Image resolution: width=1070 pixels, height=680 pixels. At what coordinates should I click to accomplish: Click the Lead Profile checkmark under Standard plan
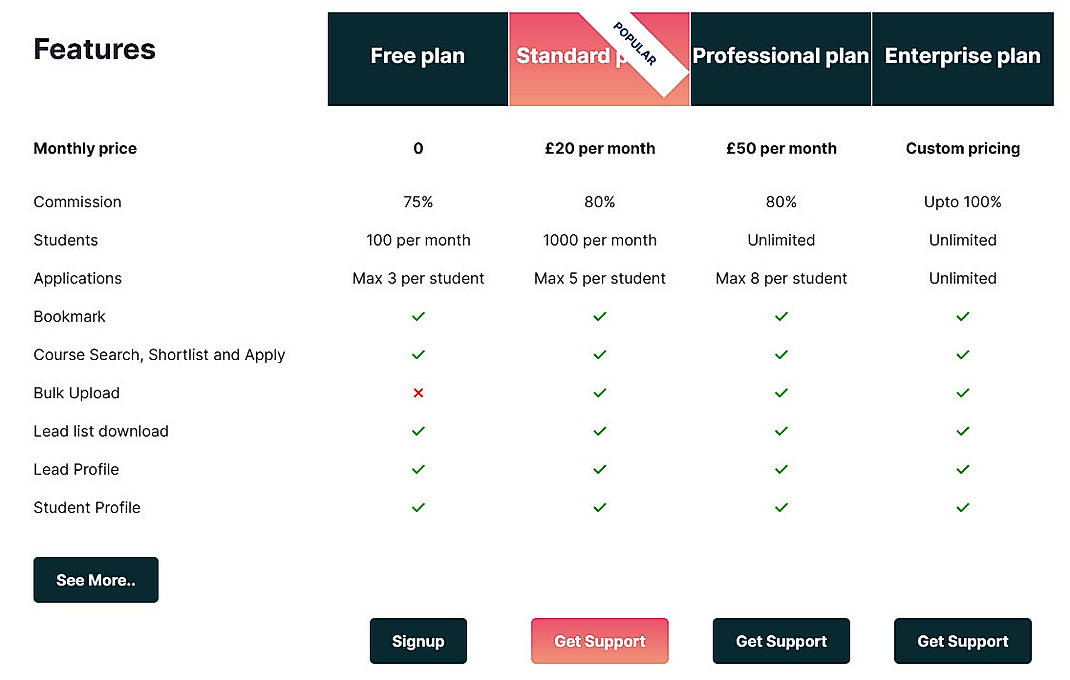pos(599,469)
